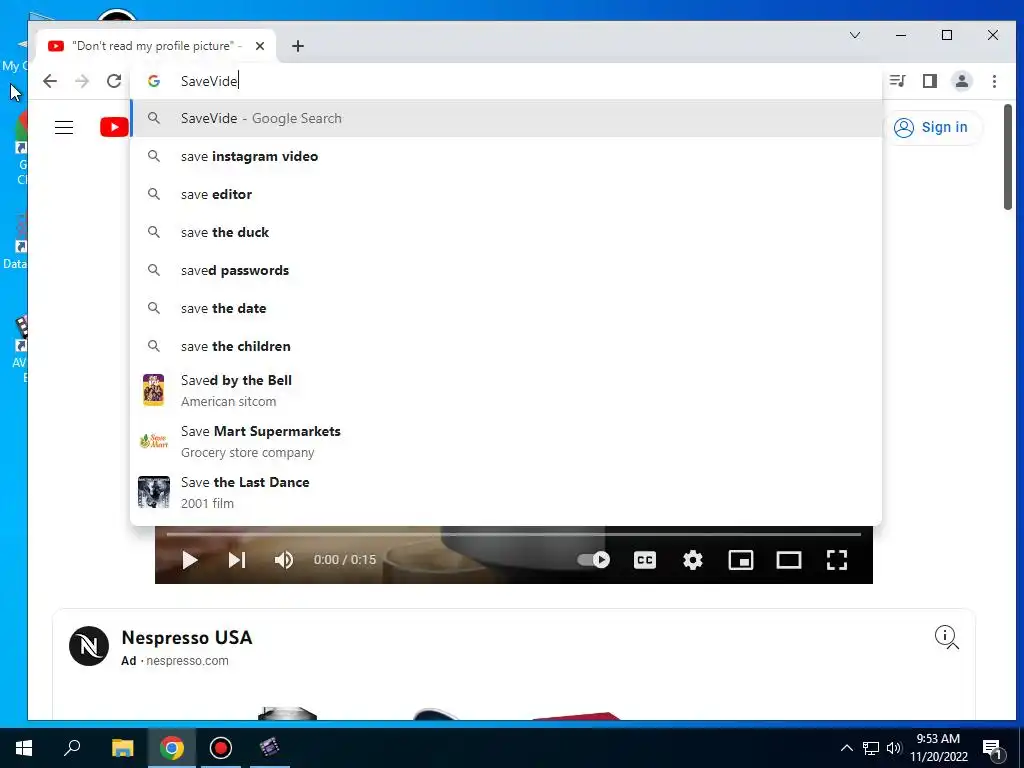Image resolution: width=1024 pixels, height=768 pixels.
Task: Open File Explorer from taskbar
Action: tap(122, 748)
